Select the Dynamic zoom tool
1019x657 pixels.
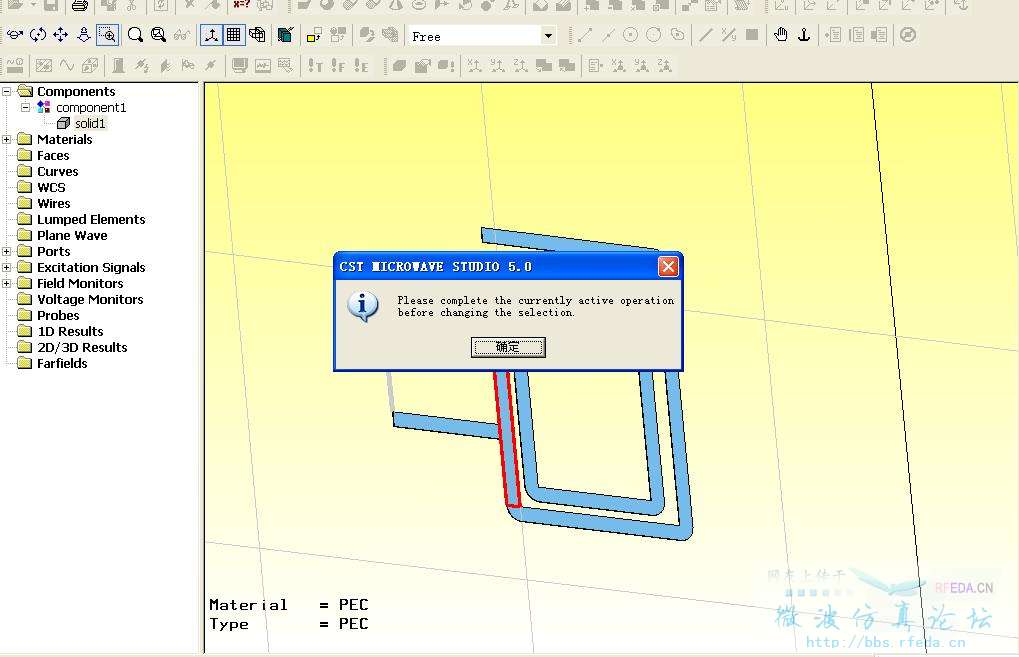tap(84, 35)
